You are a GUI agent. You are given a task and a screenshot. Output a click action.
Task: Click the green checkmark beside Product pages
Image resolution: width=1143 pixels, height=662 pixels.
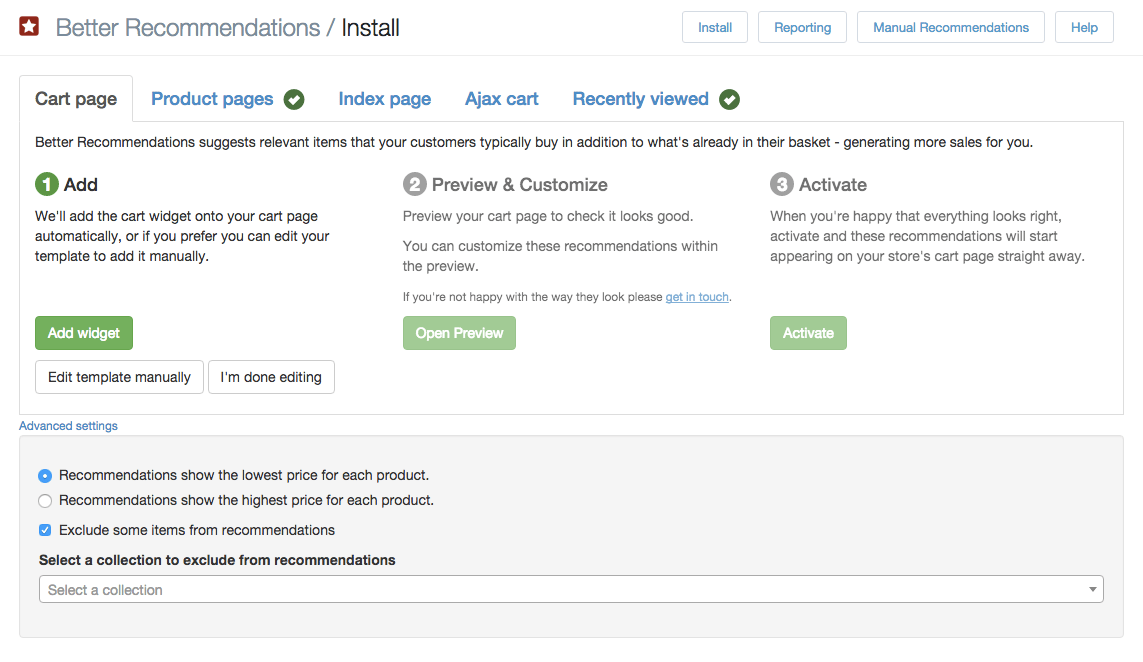(x=294, y=99)
